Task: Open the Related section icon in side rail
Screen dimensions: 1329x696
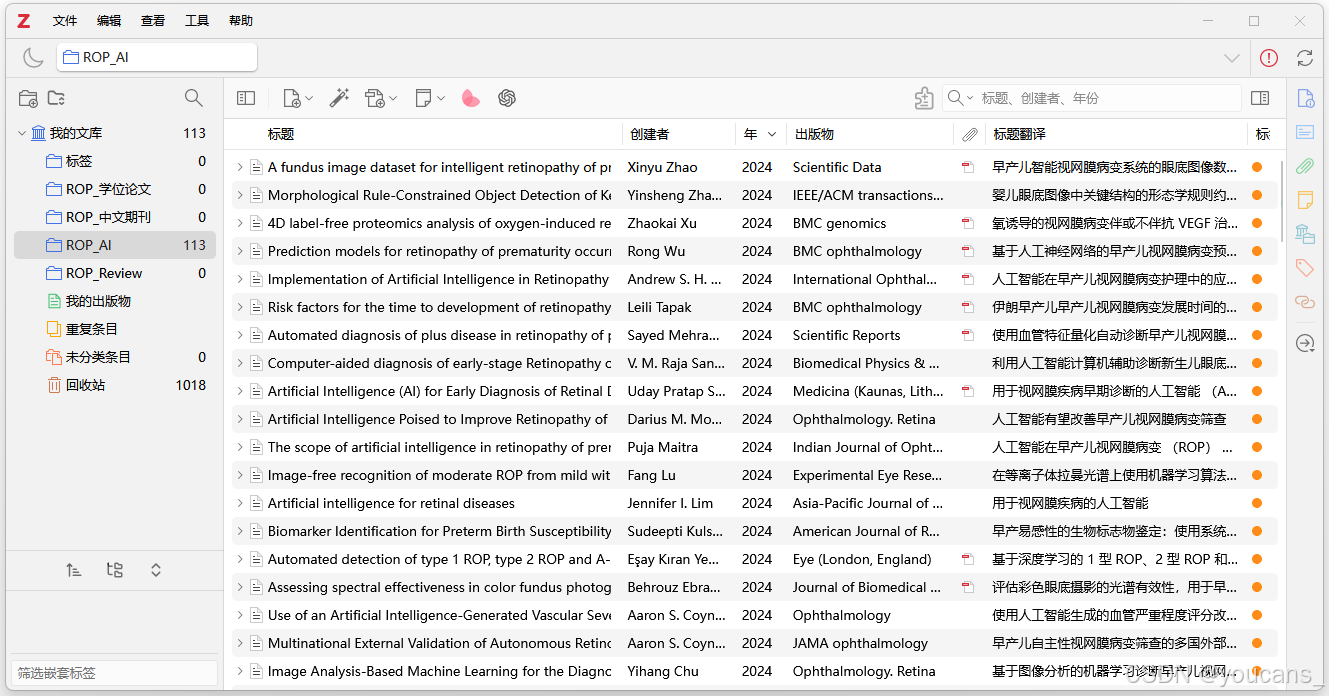Action: pos(1305,301)
